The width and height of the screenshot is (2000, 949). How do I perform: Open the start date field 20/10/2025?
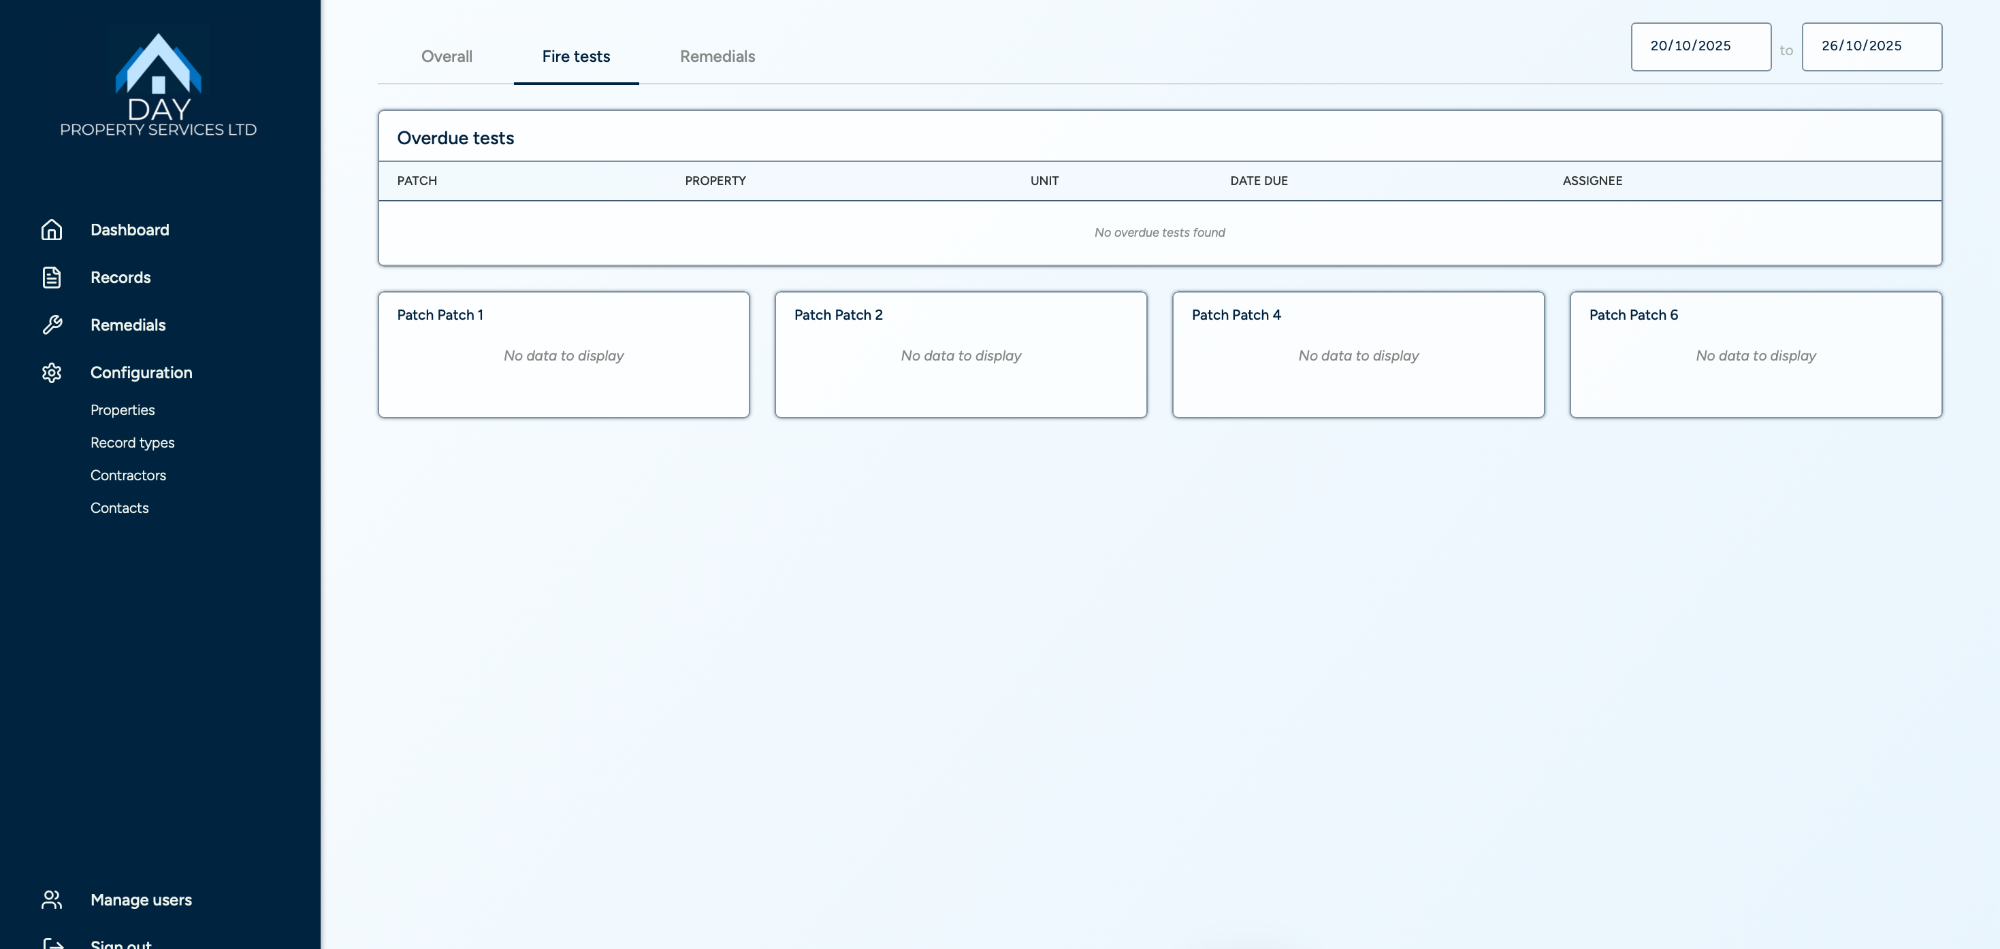pos(1700,47)
